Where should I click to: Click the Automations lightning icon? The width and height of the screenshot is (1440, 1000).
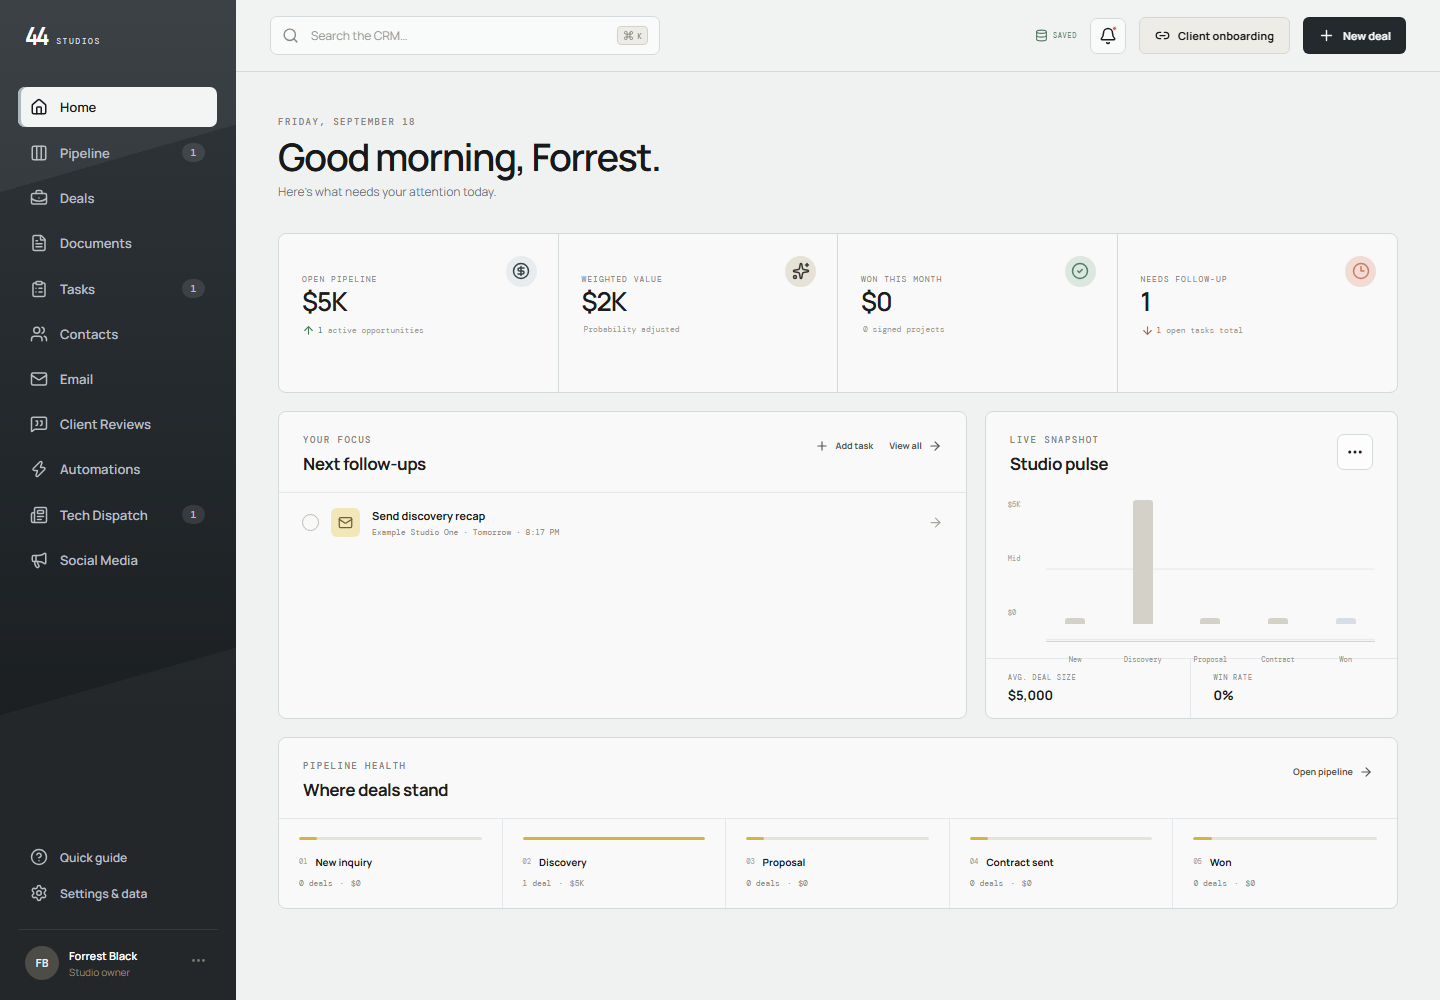pyautogui.click(x=39, y=469)
